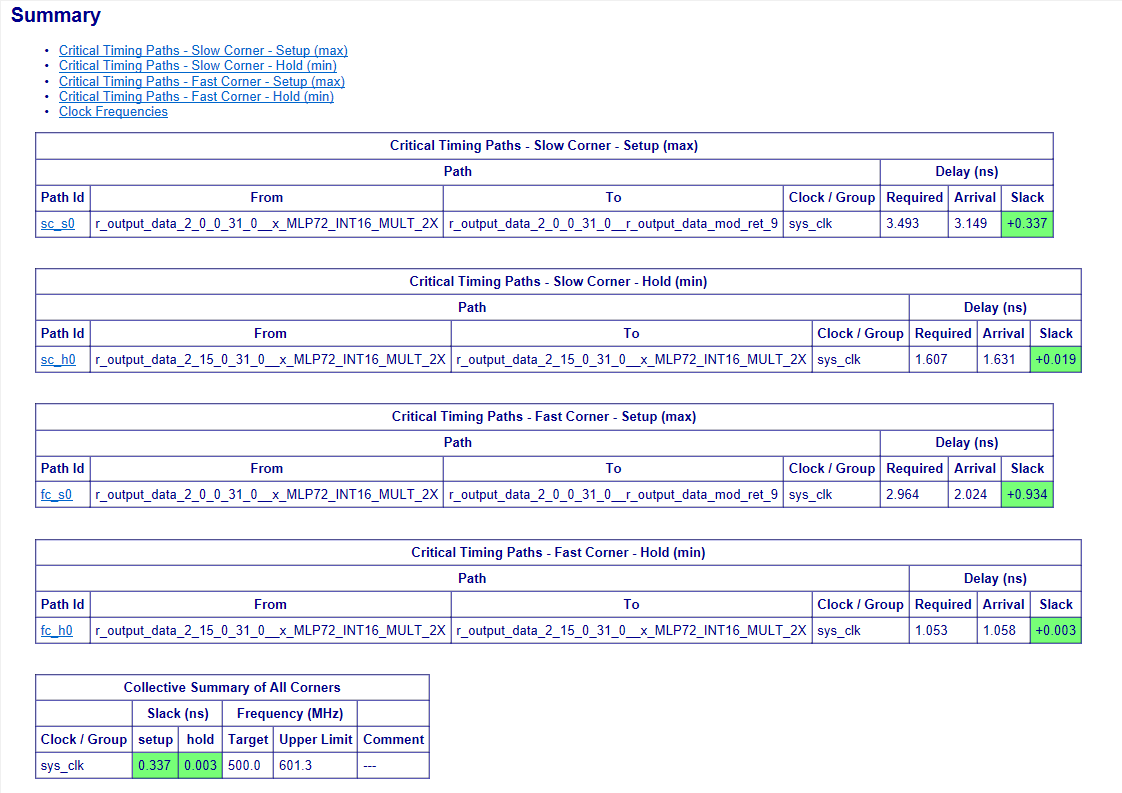
Task: Click the hold slack 0.003 in Collective Summary
Action: click(x=200, y=766)
